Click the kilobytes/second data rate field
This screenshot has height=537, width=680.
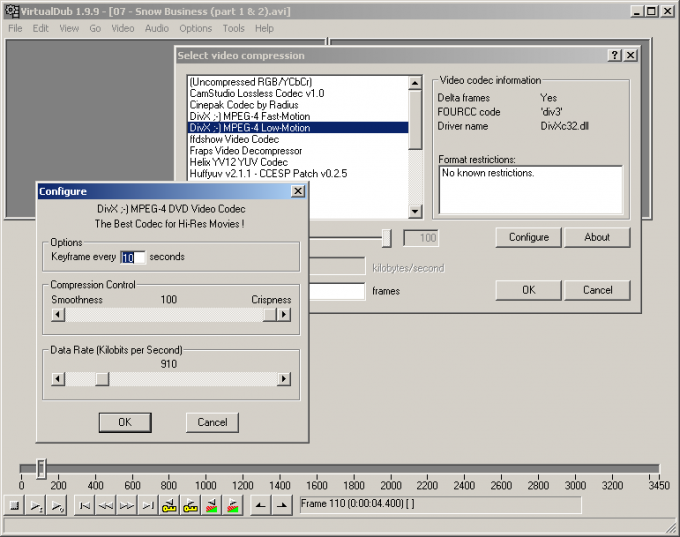click(x=337, y=266)
